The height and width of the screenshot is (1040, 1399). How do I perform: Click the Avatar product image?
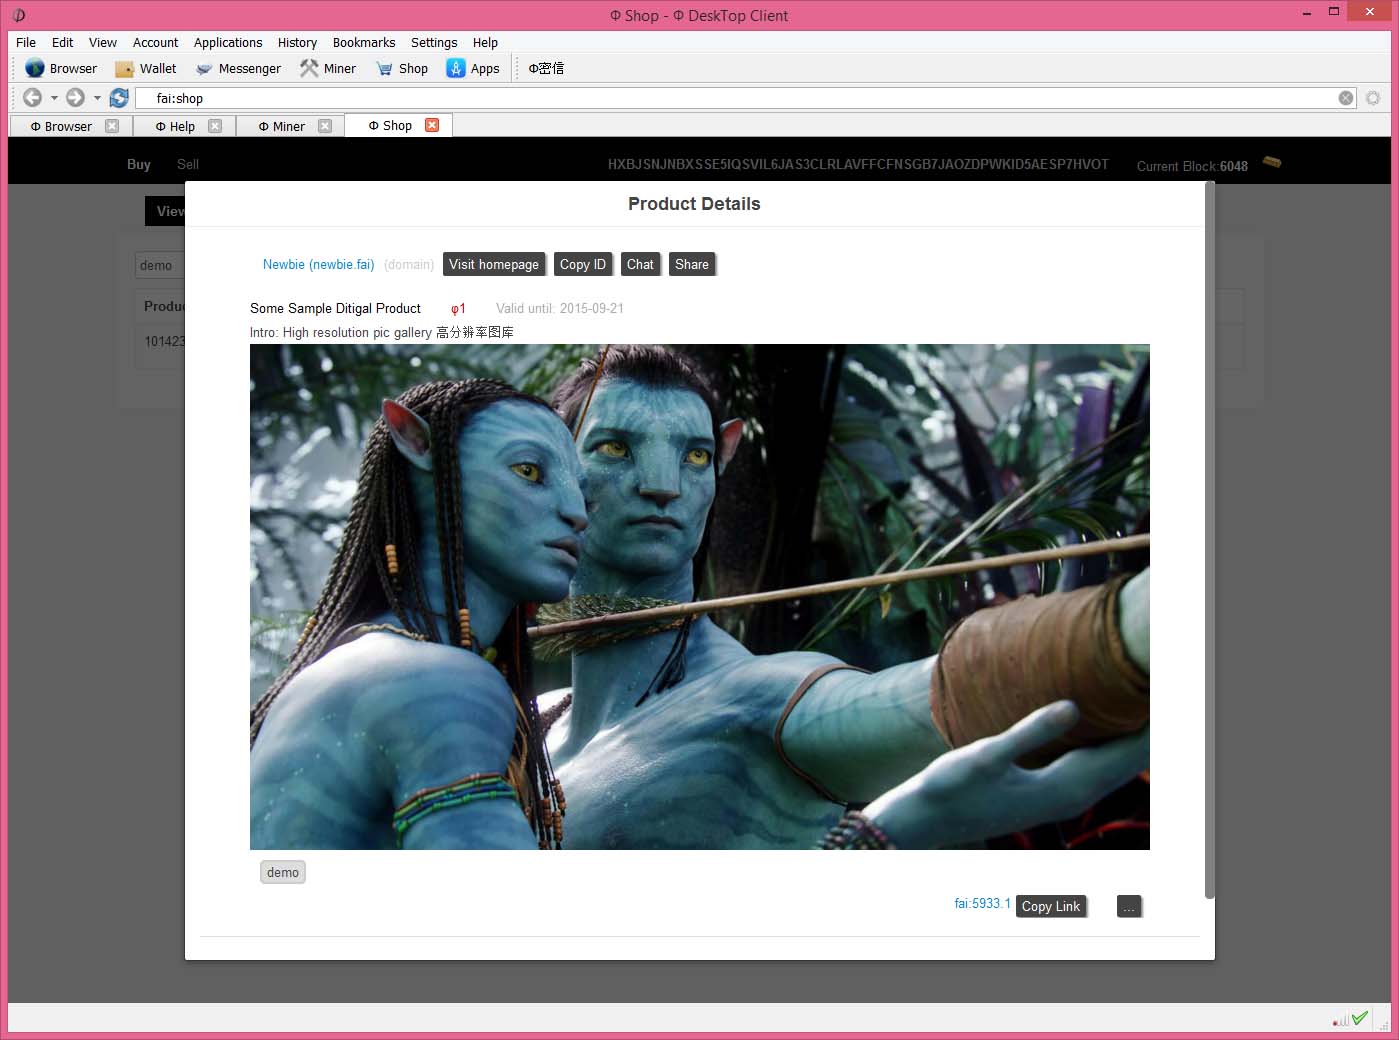(x=700, y=597)
